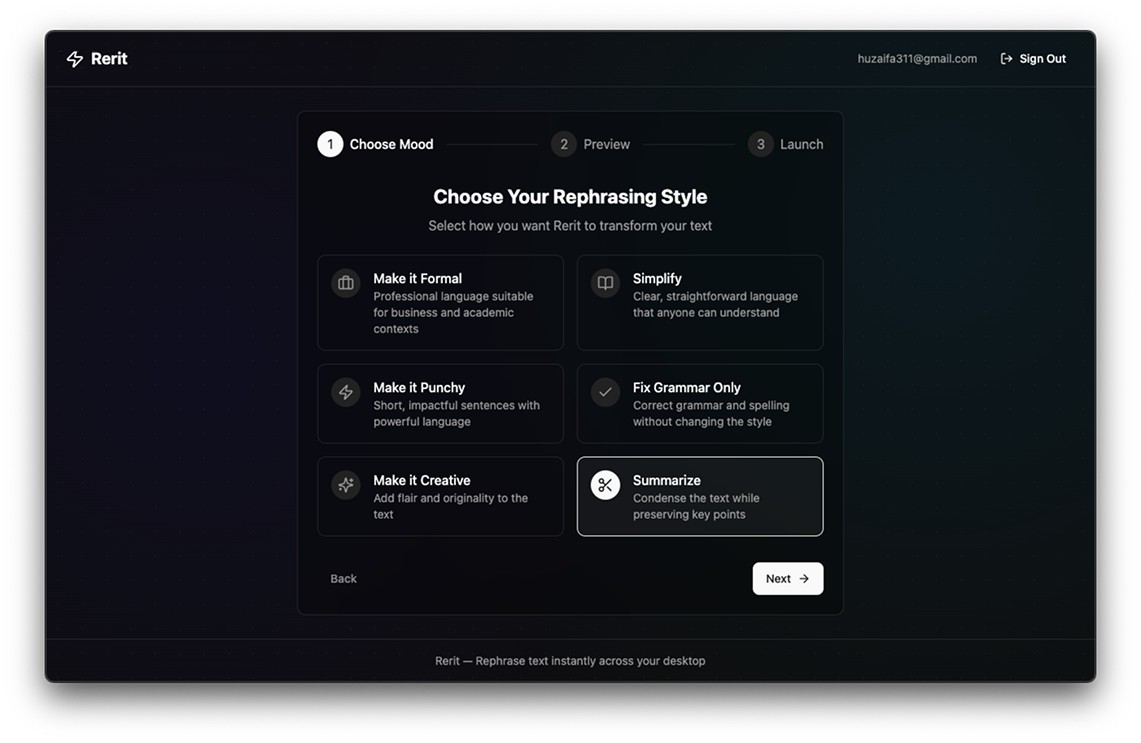Click the arrow icon inside Next button
The width and height of the screenshot is (1141, 743).
click(804, 579)
